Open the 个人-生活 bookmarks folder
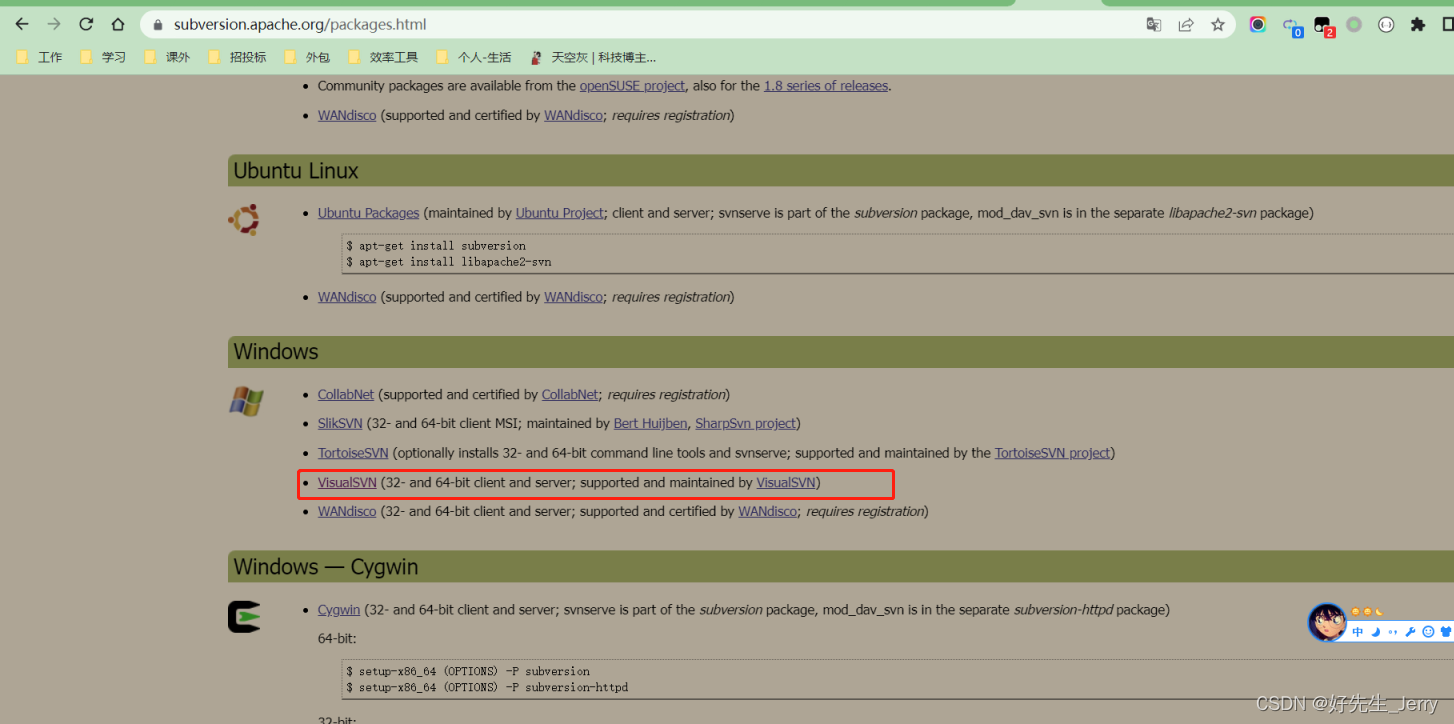 coord(474,57)
